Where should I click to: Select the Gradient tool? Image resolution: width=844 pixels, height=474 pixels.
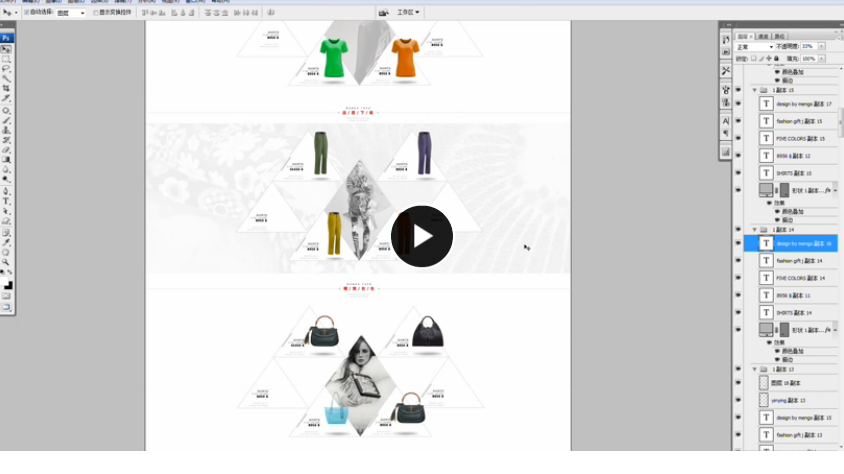pyautogui.click(x=6, y=159)
